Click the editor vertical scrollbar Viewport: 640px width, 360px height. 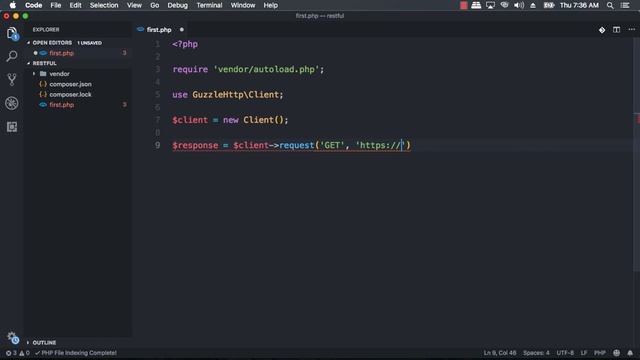(x=636, y=155)
